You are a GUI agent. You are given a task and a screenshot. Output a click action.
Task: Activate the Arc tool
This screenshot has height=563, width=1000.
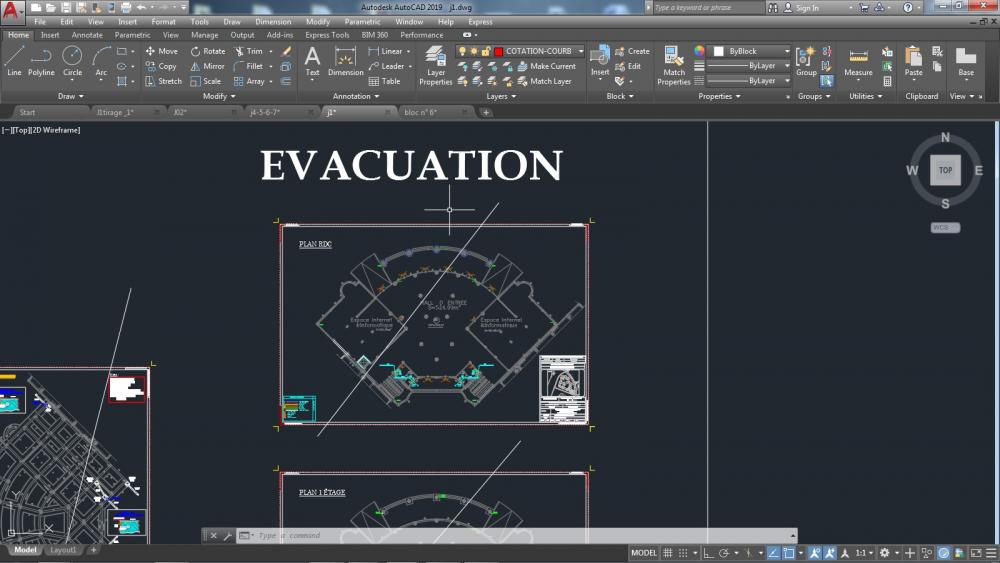pos(101,61)
